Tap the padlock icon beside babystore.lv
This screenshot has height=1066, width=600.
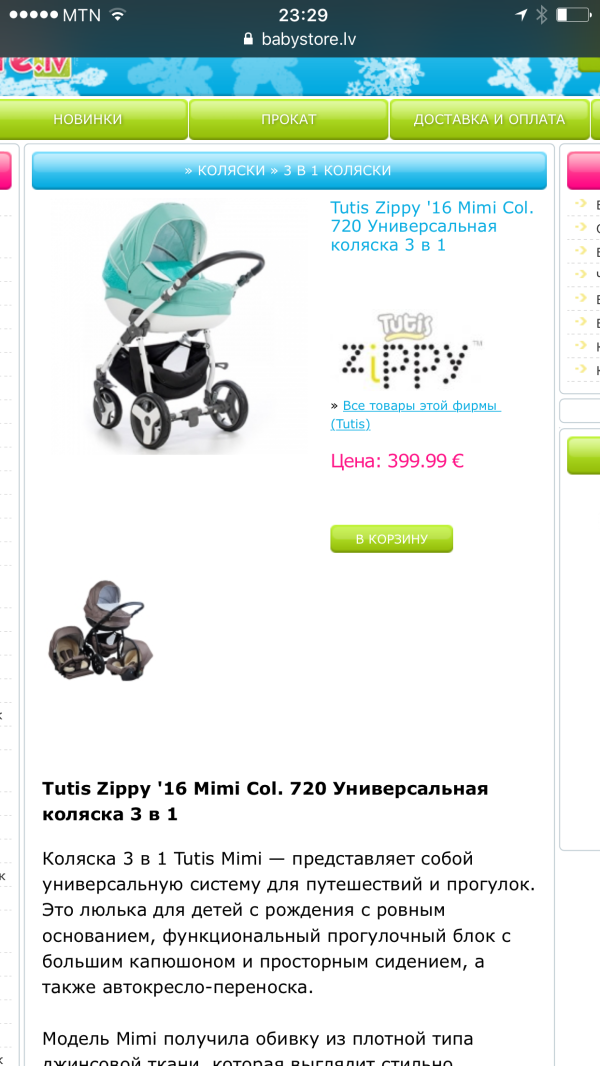(x=249, y=39)
